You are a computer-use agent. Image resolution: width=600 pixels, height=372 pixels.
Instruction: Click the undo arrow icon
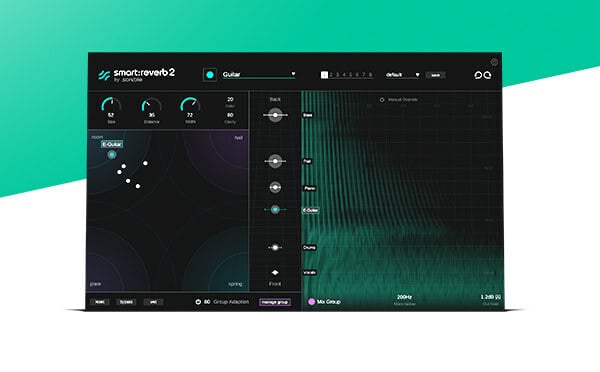[x=478, y=75]
